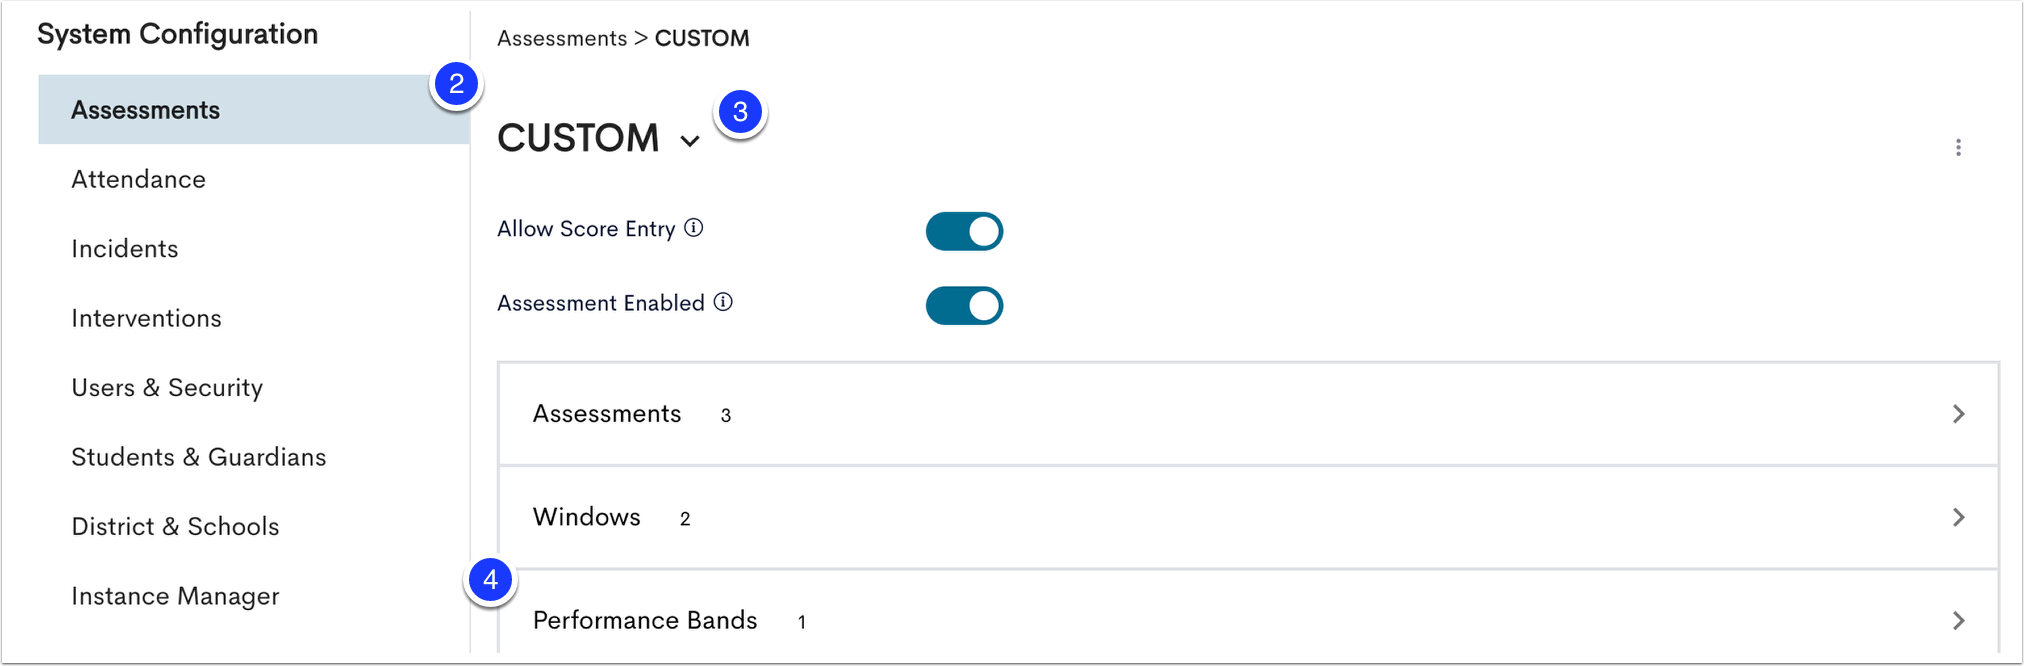Image resolution: width=2024 pixels, height=666 pixels.
Task: Open Interventions in the sidebar
Action: point(147,318)
